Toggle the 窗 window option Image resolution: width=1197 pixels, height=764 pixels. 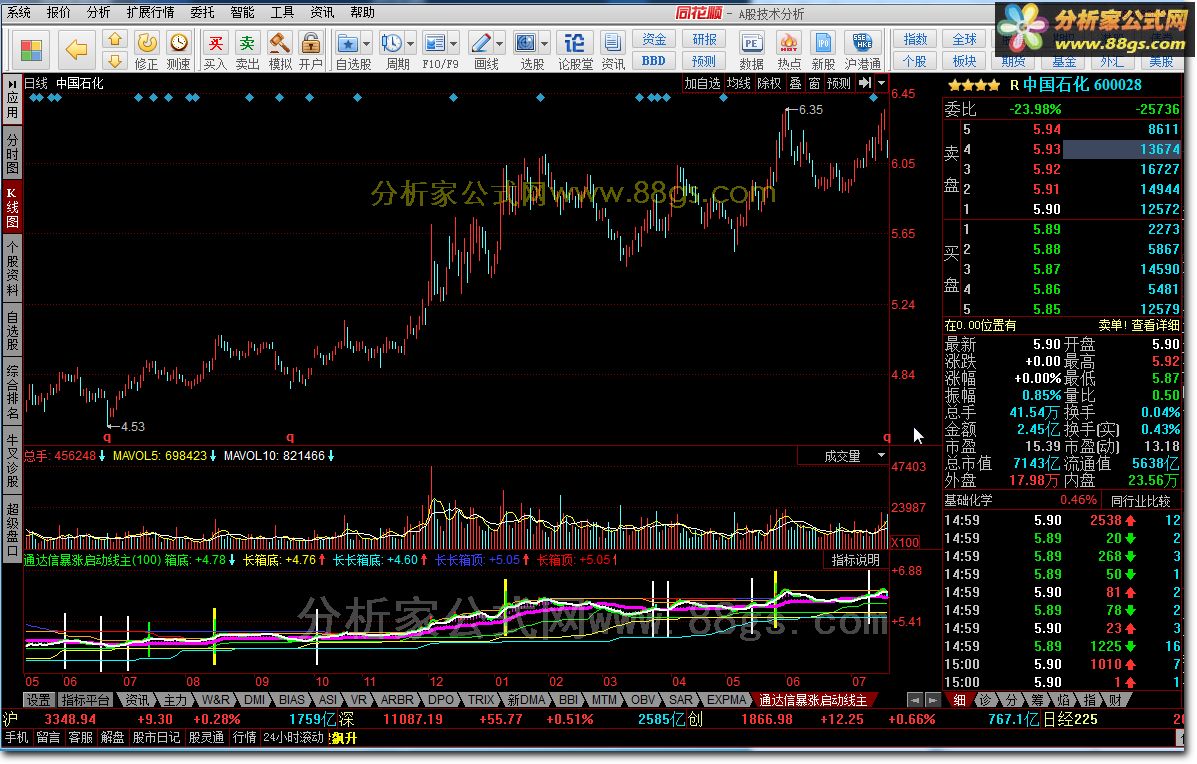(x=814, y=83)
